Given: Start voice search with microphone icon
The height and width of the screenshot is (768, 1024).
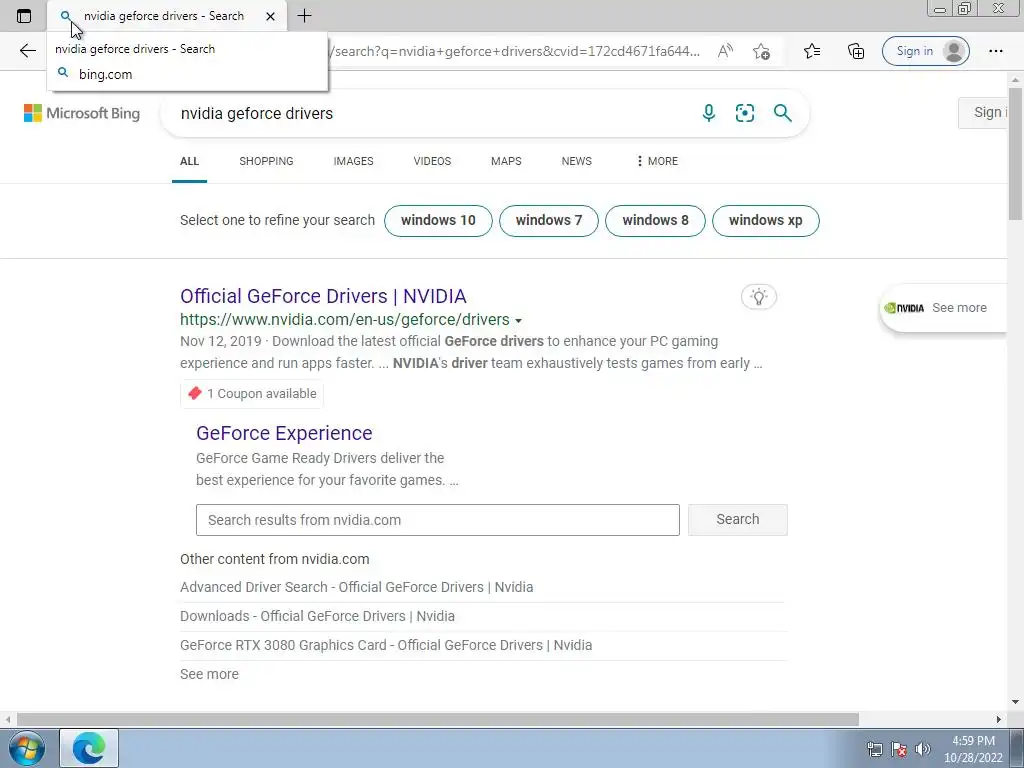Looking at the screenshot, I should click(709, 113).
